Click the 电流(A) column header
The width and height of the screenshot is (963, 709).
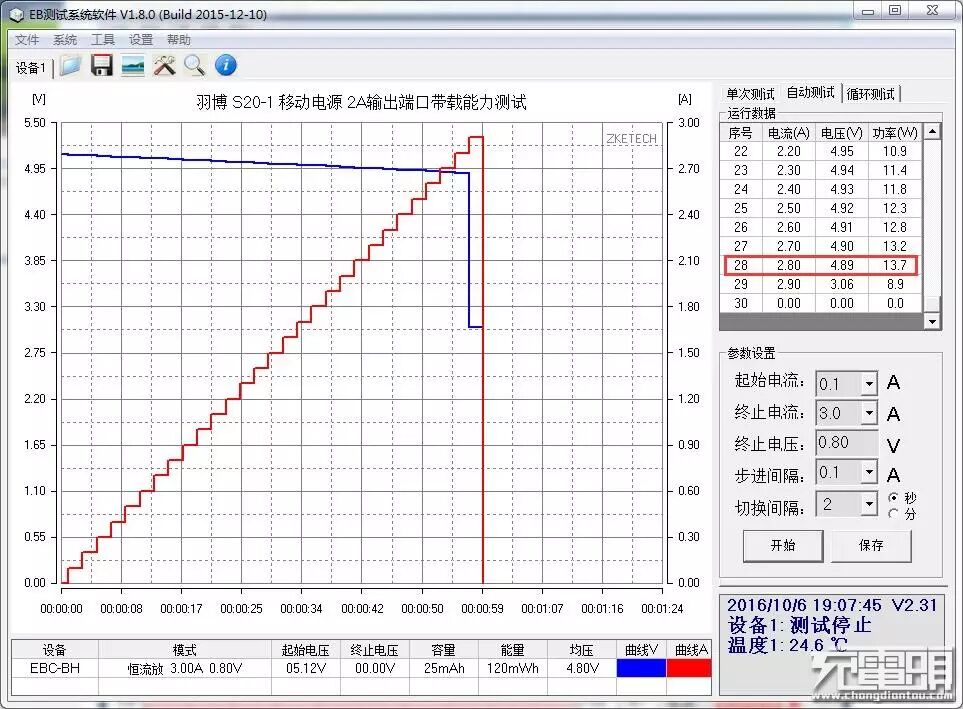coord(789,133)
